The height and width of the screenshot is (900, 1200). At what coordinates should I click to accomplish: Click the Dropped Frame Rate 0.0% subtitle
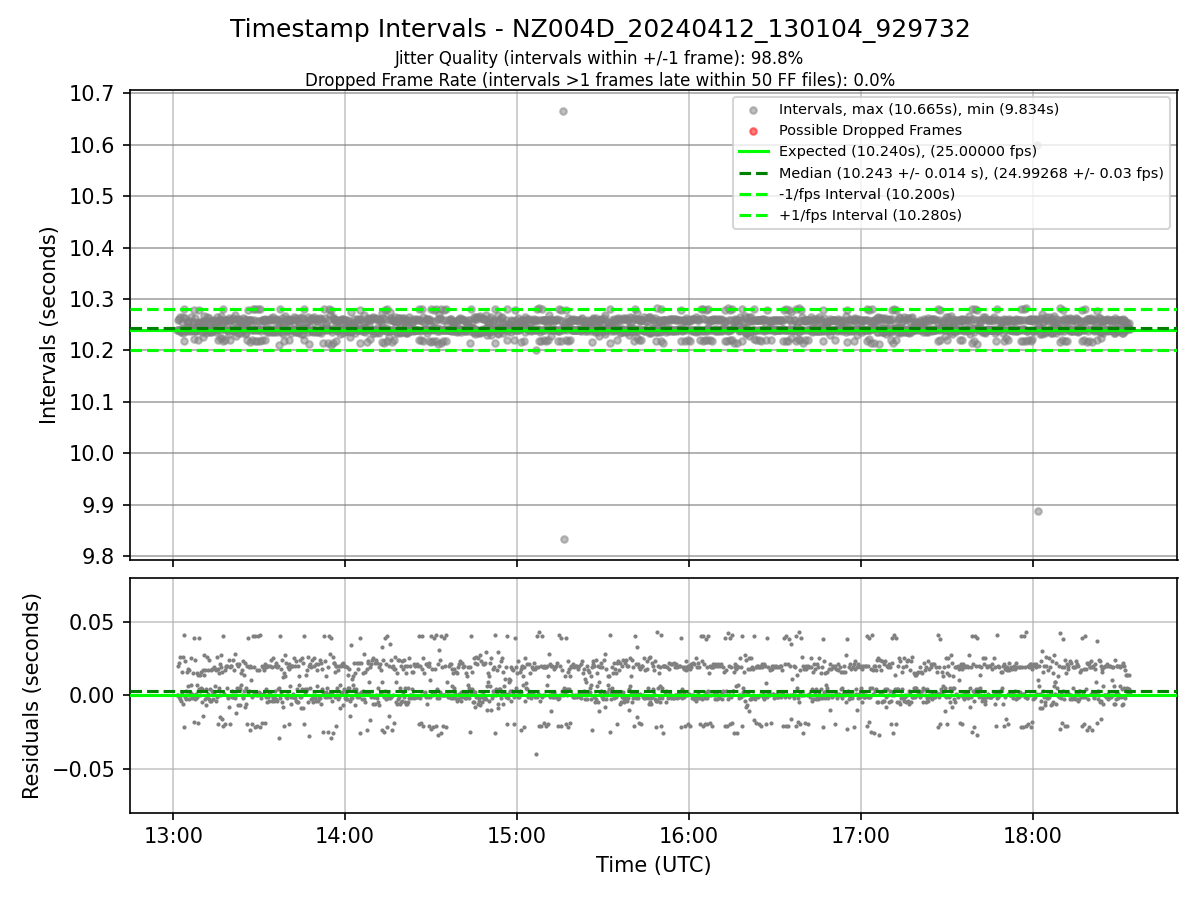coord(599,79)
